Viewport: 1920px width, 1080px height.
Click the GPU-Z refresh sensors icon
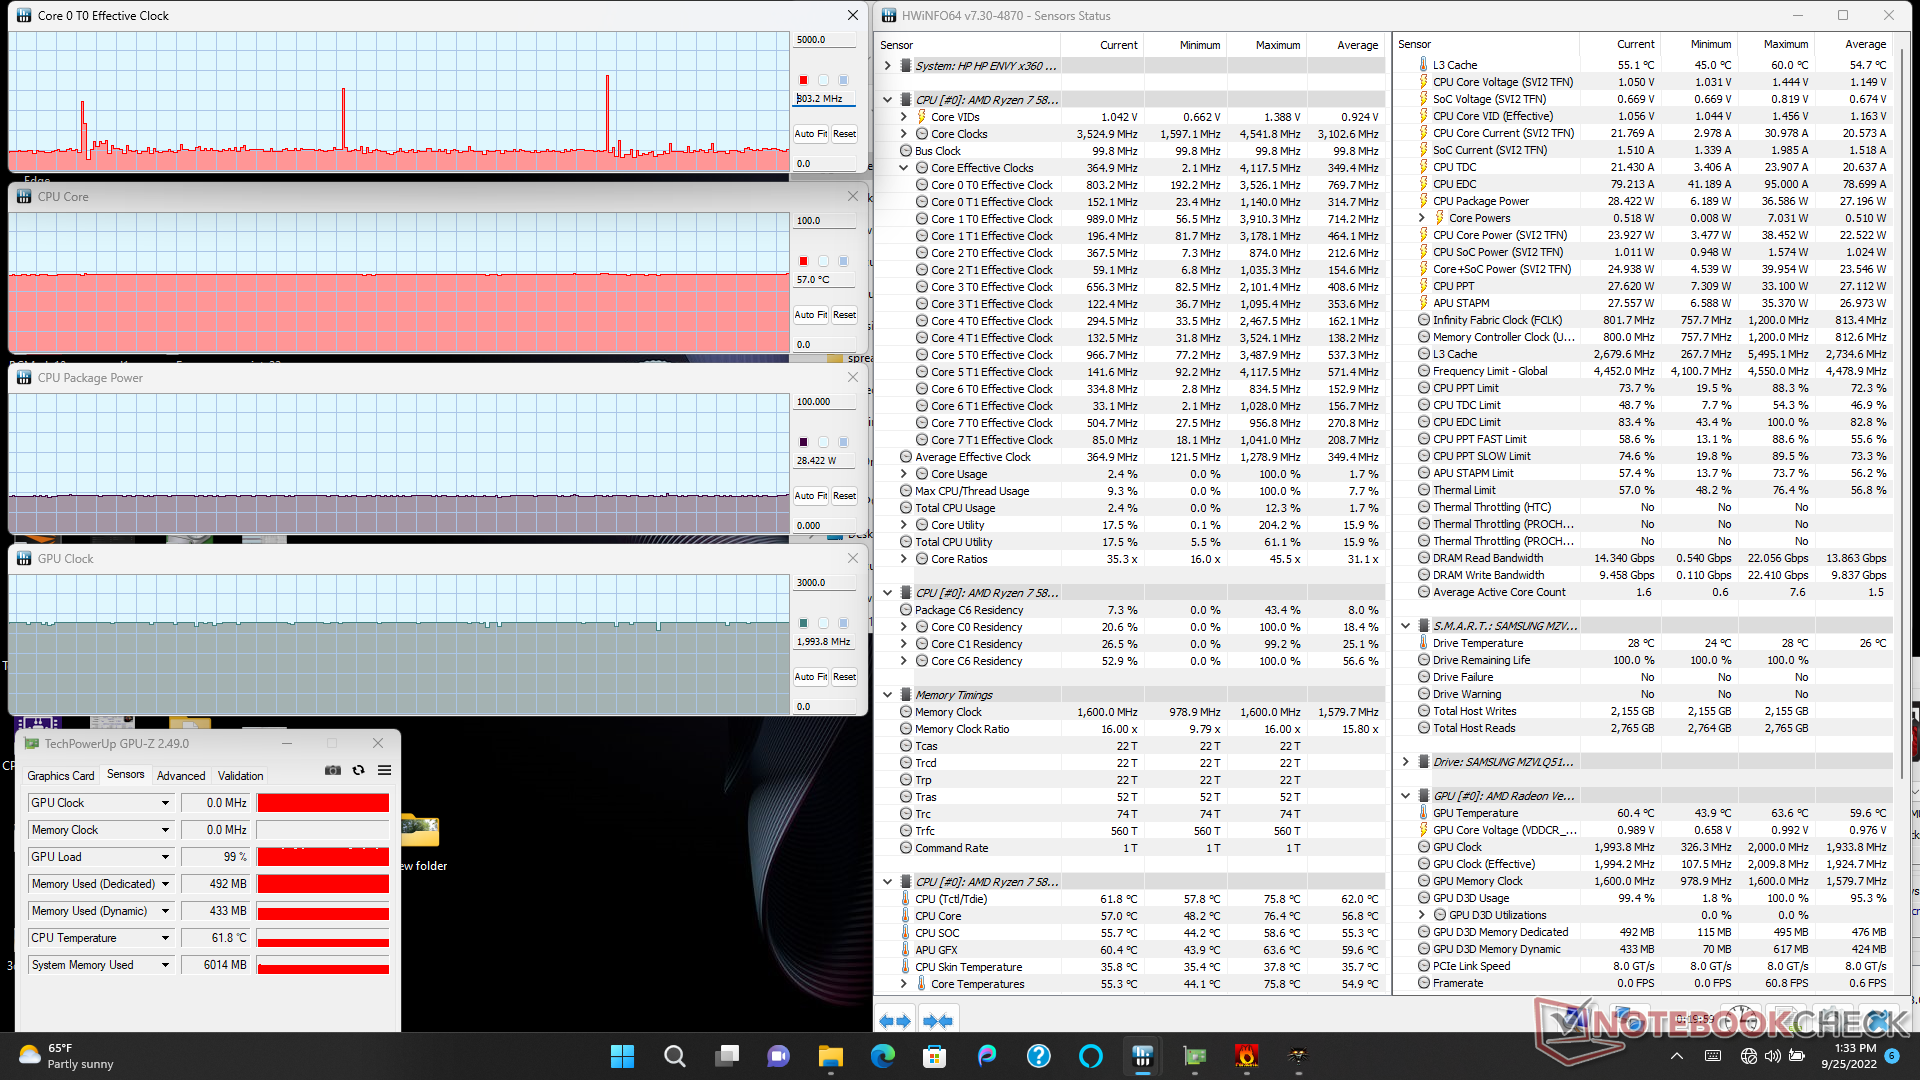359,770
